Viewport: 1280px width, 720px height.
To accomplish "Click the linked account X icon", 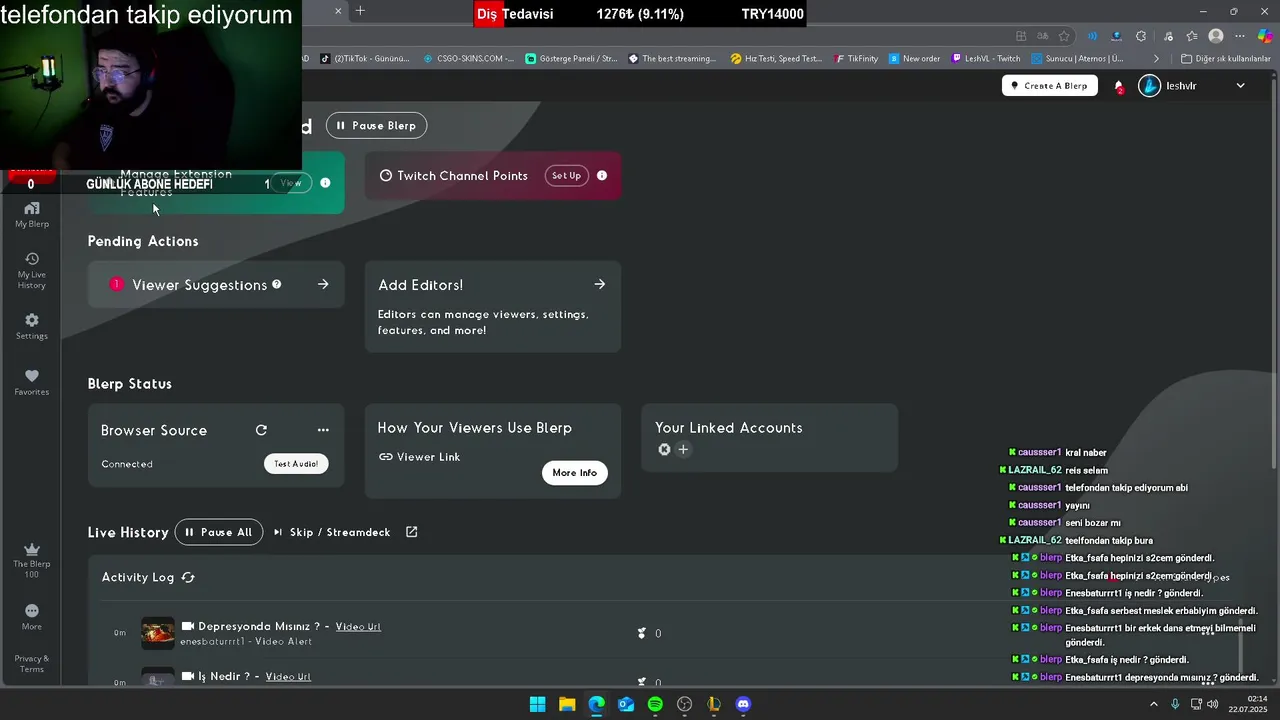I will point(664,450).
